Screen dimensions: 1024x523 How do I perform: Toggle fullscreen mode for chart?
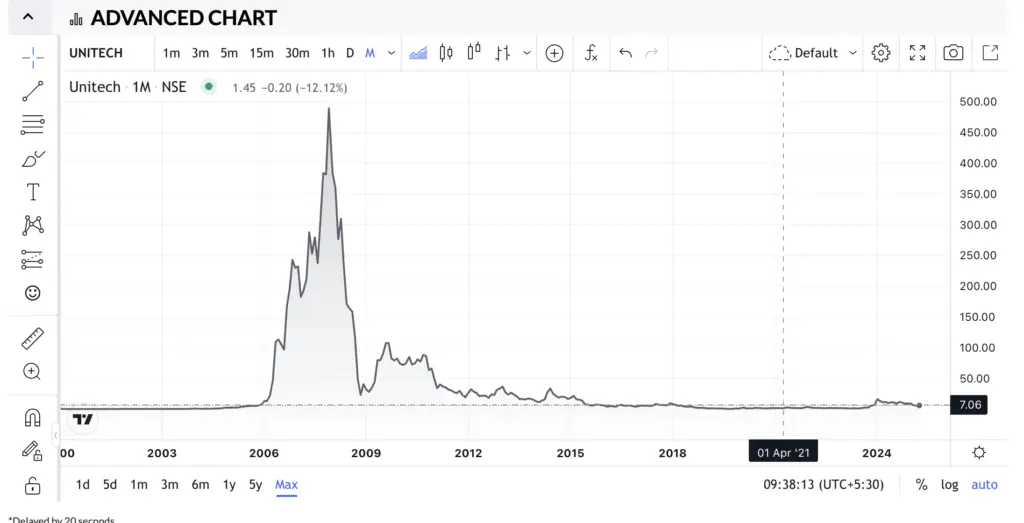tap(917, 53)
